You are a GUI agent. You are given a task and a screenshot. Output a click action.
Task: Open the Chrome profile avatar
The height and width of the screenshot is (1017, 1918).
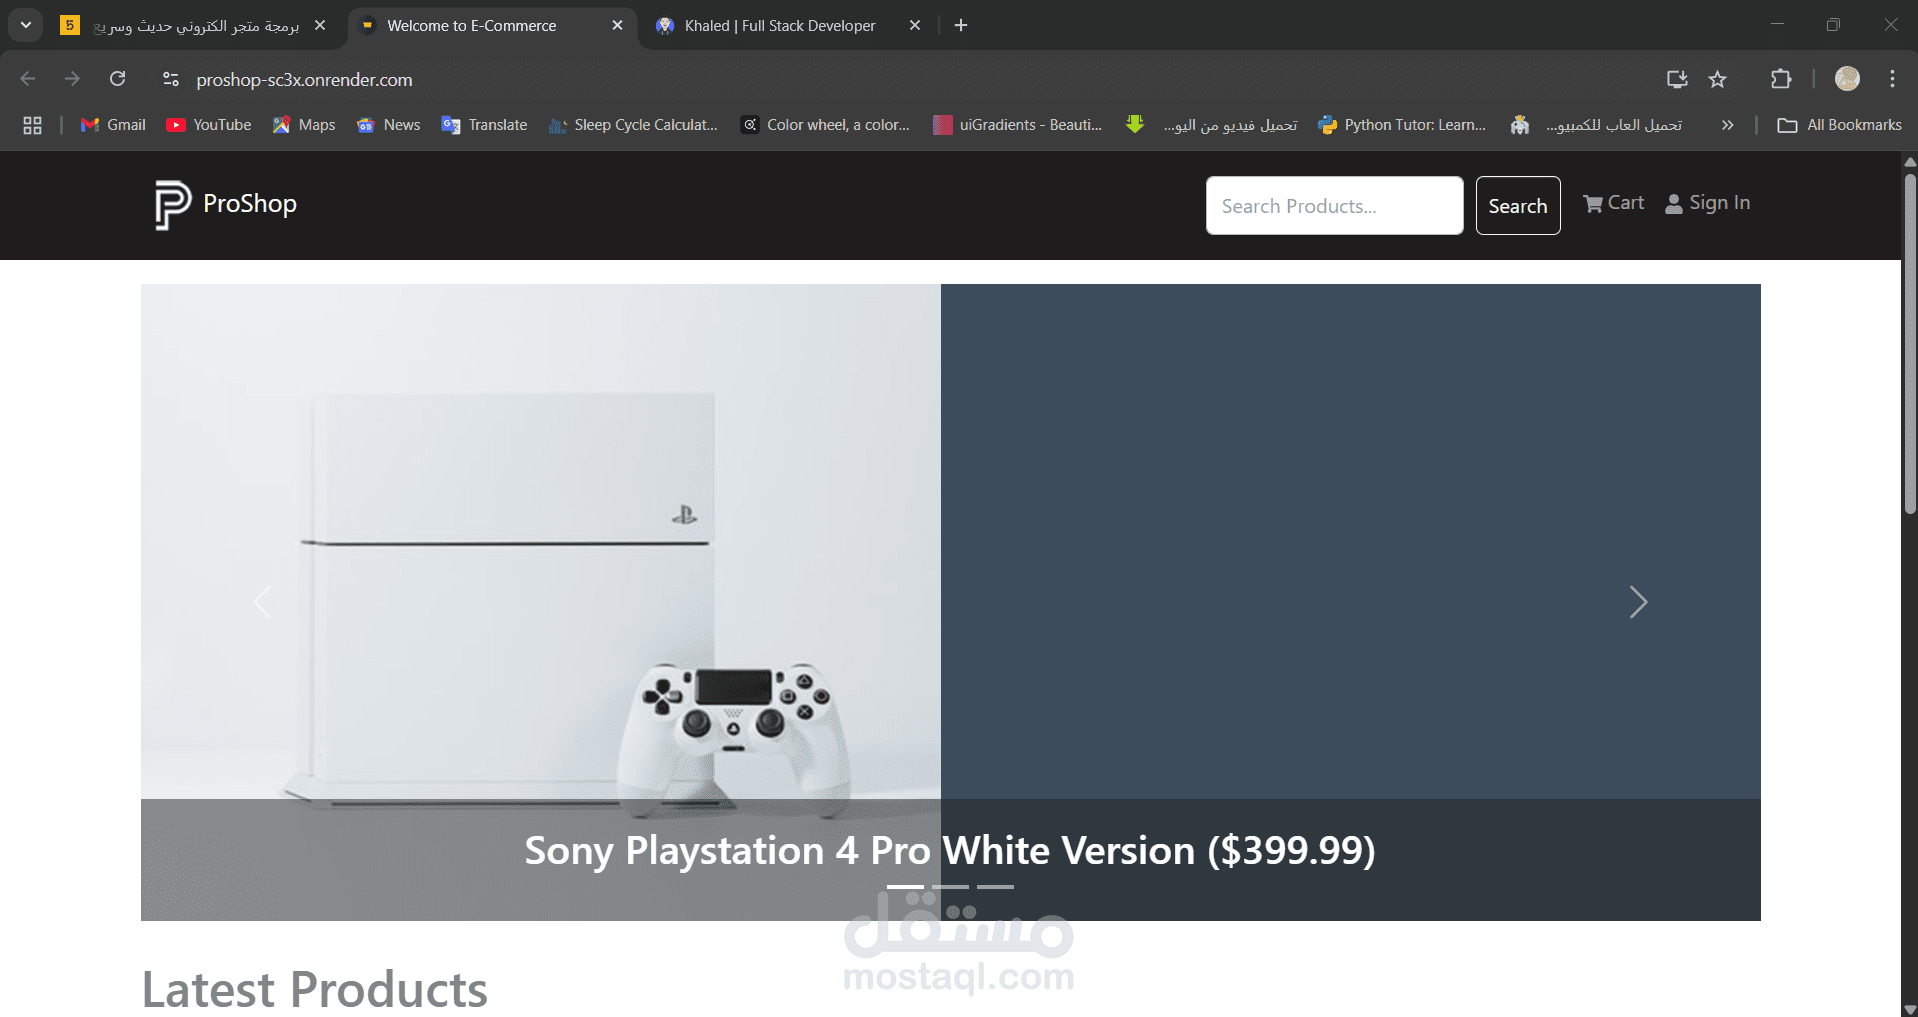[x=1847, y=79]
